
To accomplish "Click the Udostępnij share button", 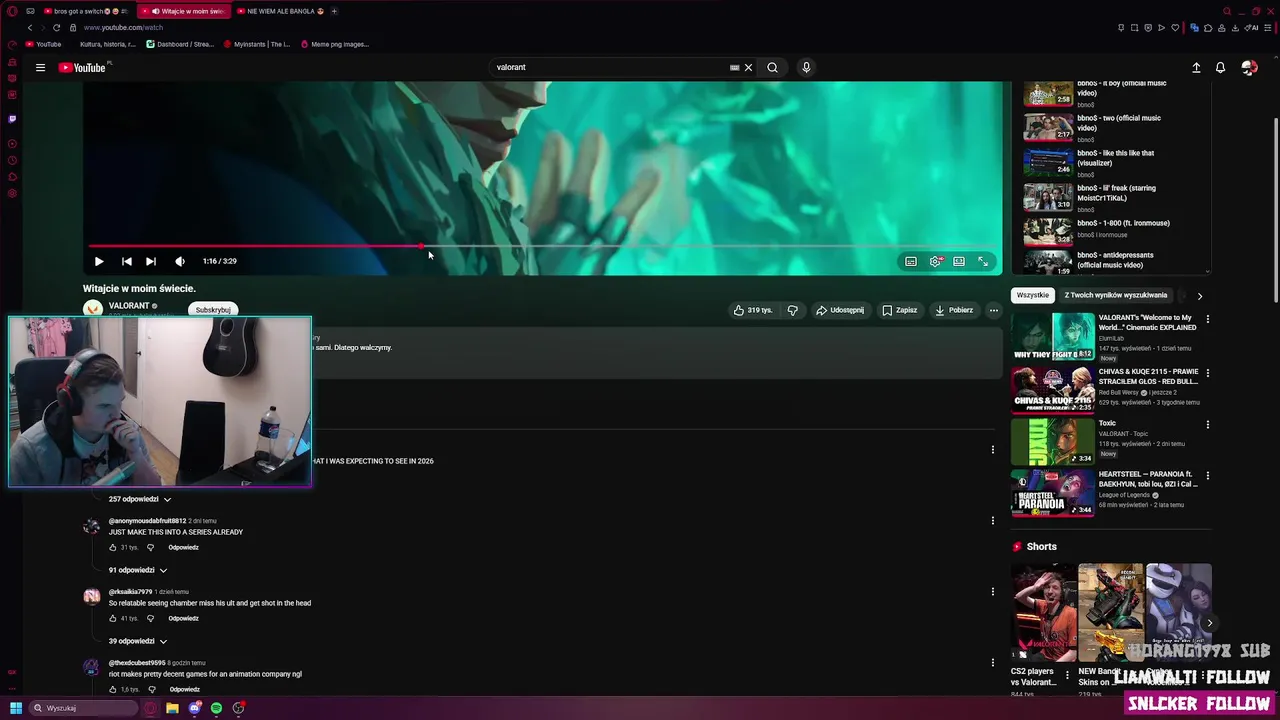I will pyautogui.click(x=840, y=310).
